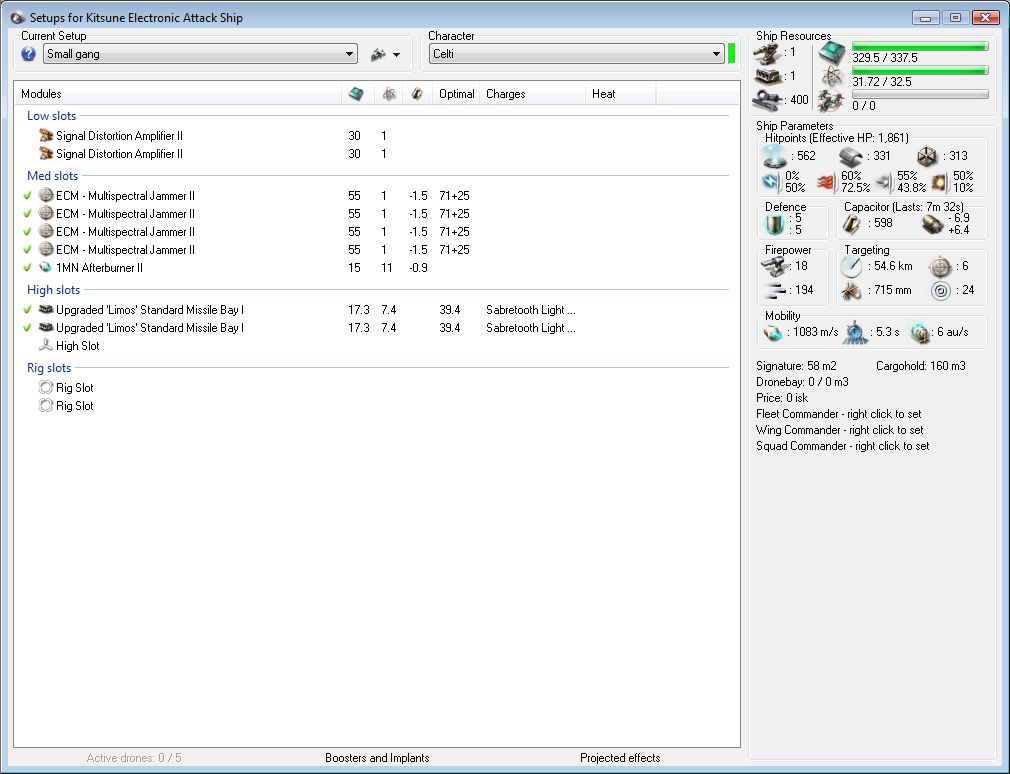This screenshot has height=774, width=1010.
Task: Click the sensor strength icon showing 24
Action: pyautogui.click(x=940, y=290)
